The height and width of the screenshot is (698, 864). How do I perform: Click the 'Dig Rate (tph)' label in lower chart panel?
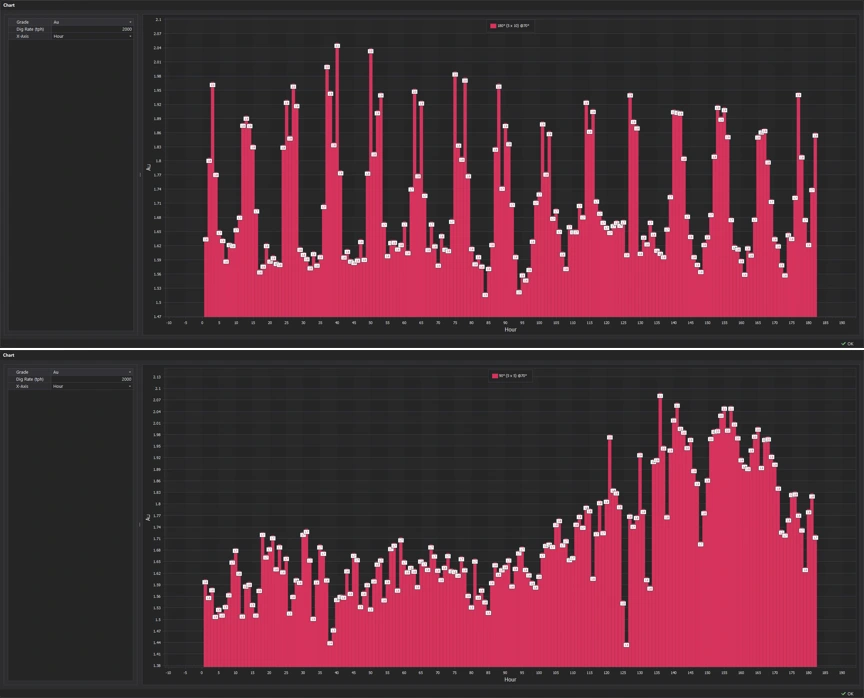coord(30,380)
